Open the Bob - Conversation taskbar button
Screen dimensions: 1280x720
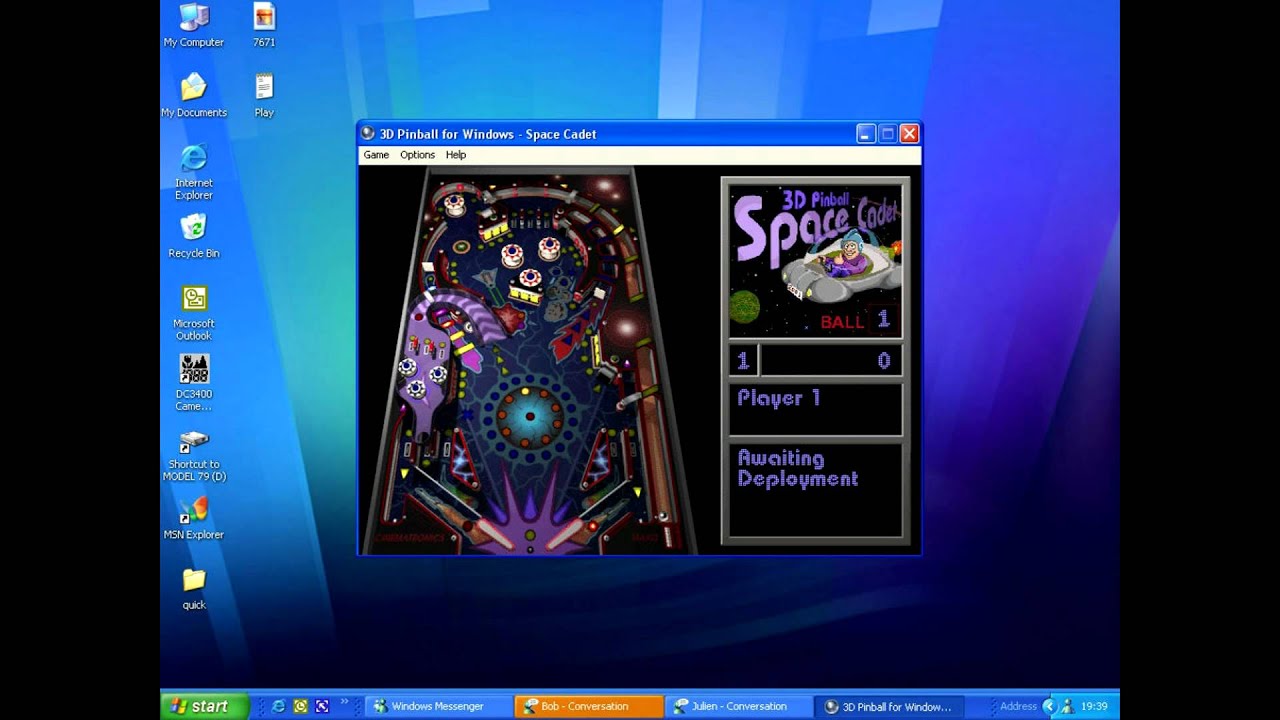click(x=589, y=706)
